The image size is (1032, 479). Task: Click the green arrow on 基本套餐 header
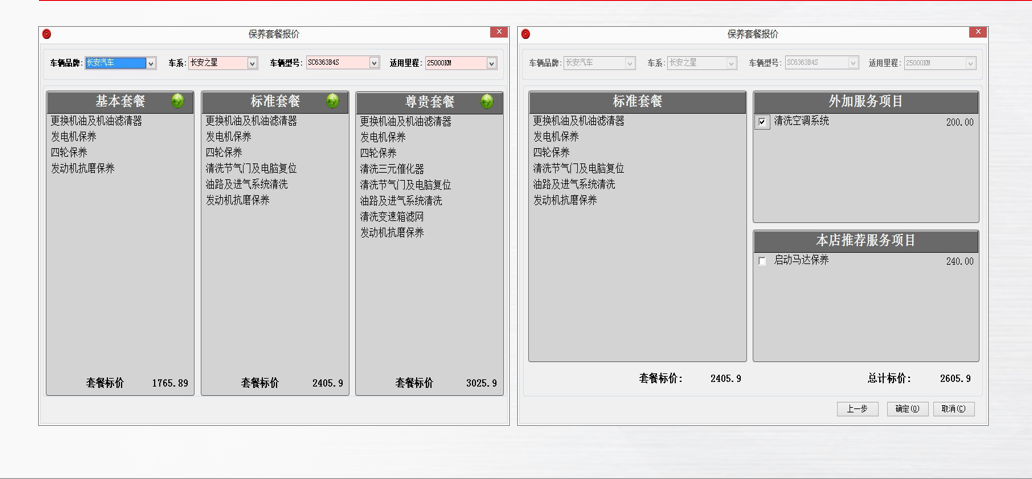click(x=178, y=101)
